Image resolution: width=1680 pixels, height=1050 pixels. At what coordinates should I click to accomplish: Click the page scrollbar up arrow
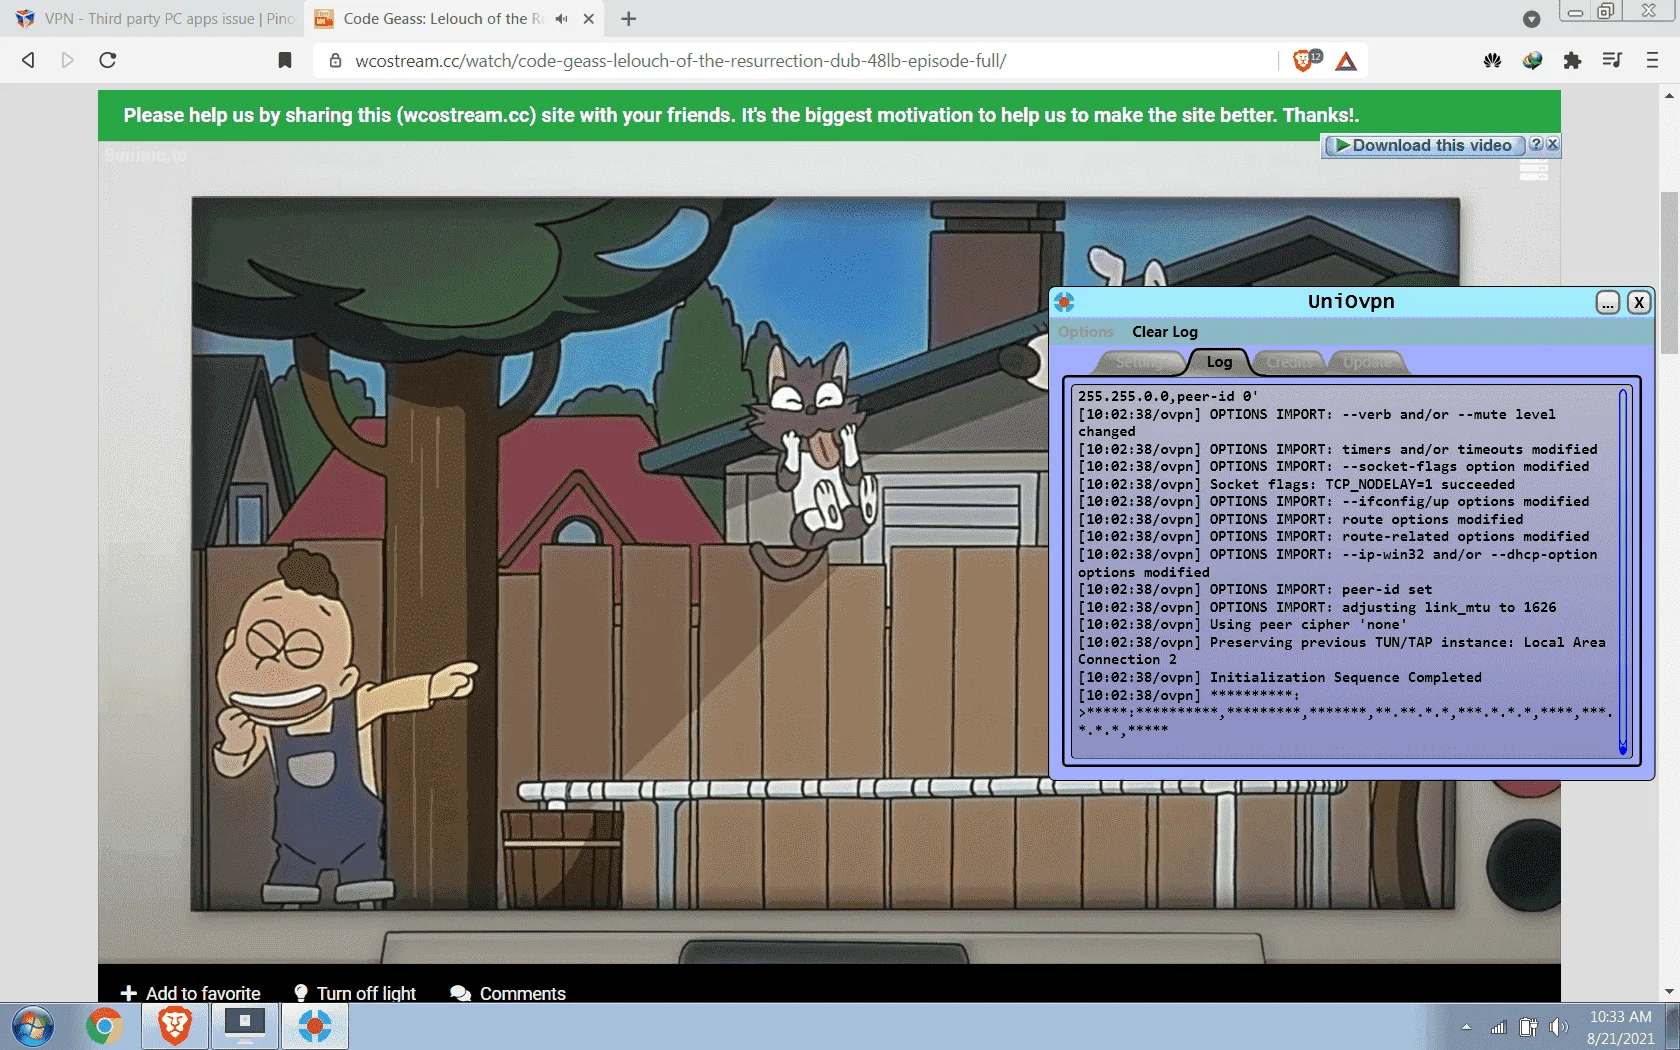tap(1669, 96)
